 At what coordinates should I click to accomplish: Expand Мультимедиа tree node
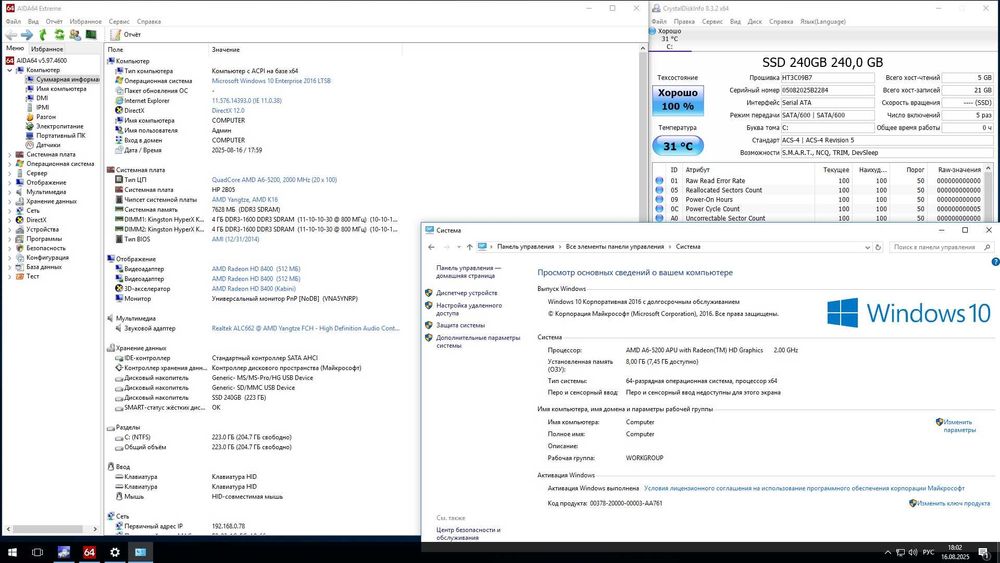(x=10, y=192)
